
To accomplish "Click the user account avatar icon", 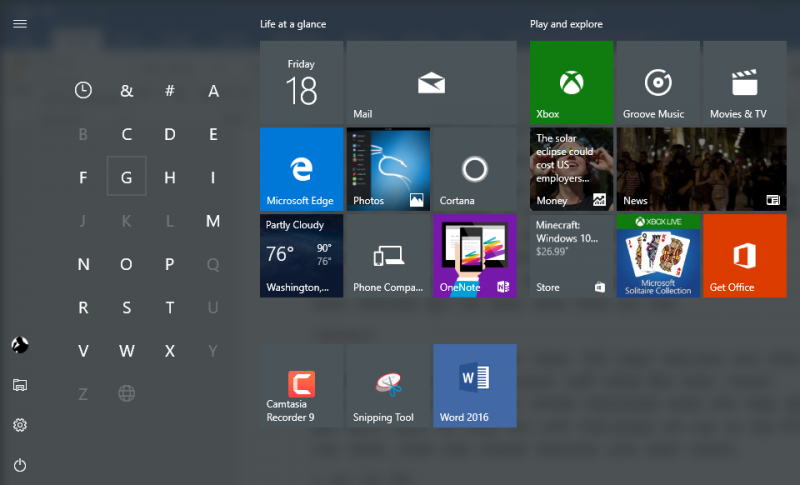I will click(20, 345).
